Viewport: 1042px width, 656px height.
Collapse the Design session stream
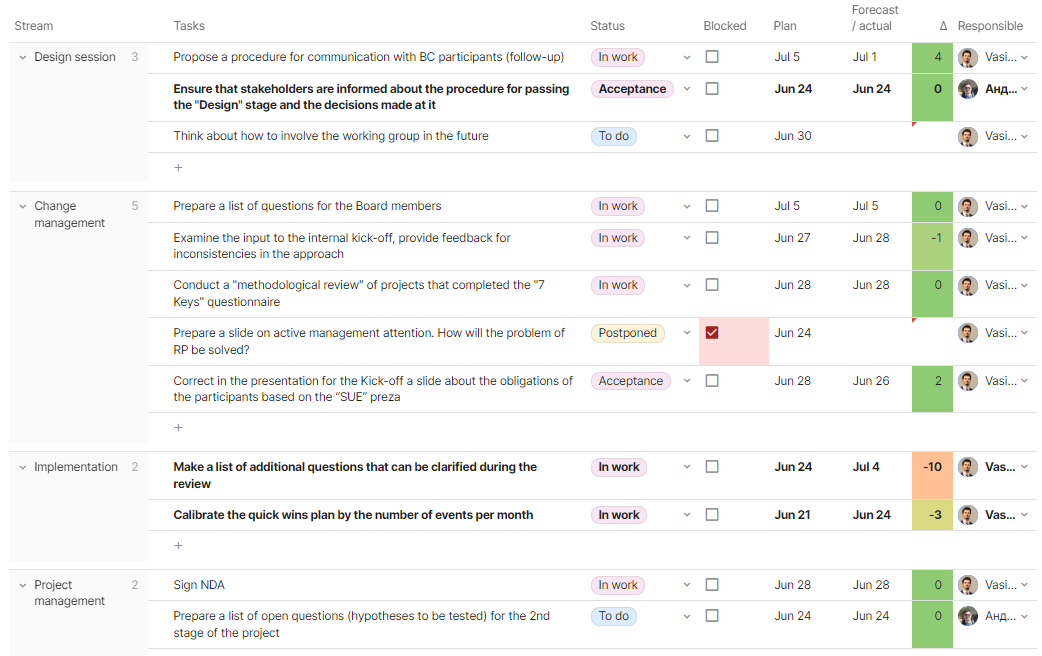point(23,58)
